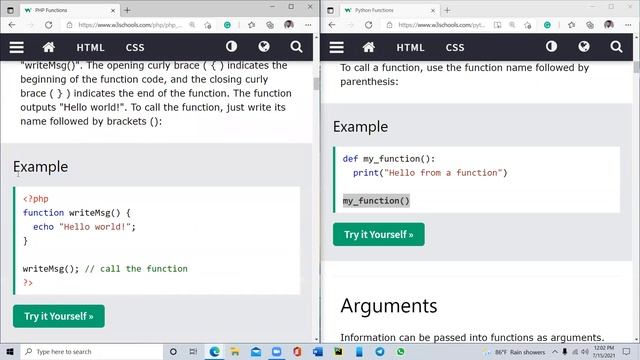This screenshot has width=640, height=360.
Task: Open Favorites in the PHP Functions browser window
Action: (251, 25)
